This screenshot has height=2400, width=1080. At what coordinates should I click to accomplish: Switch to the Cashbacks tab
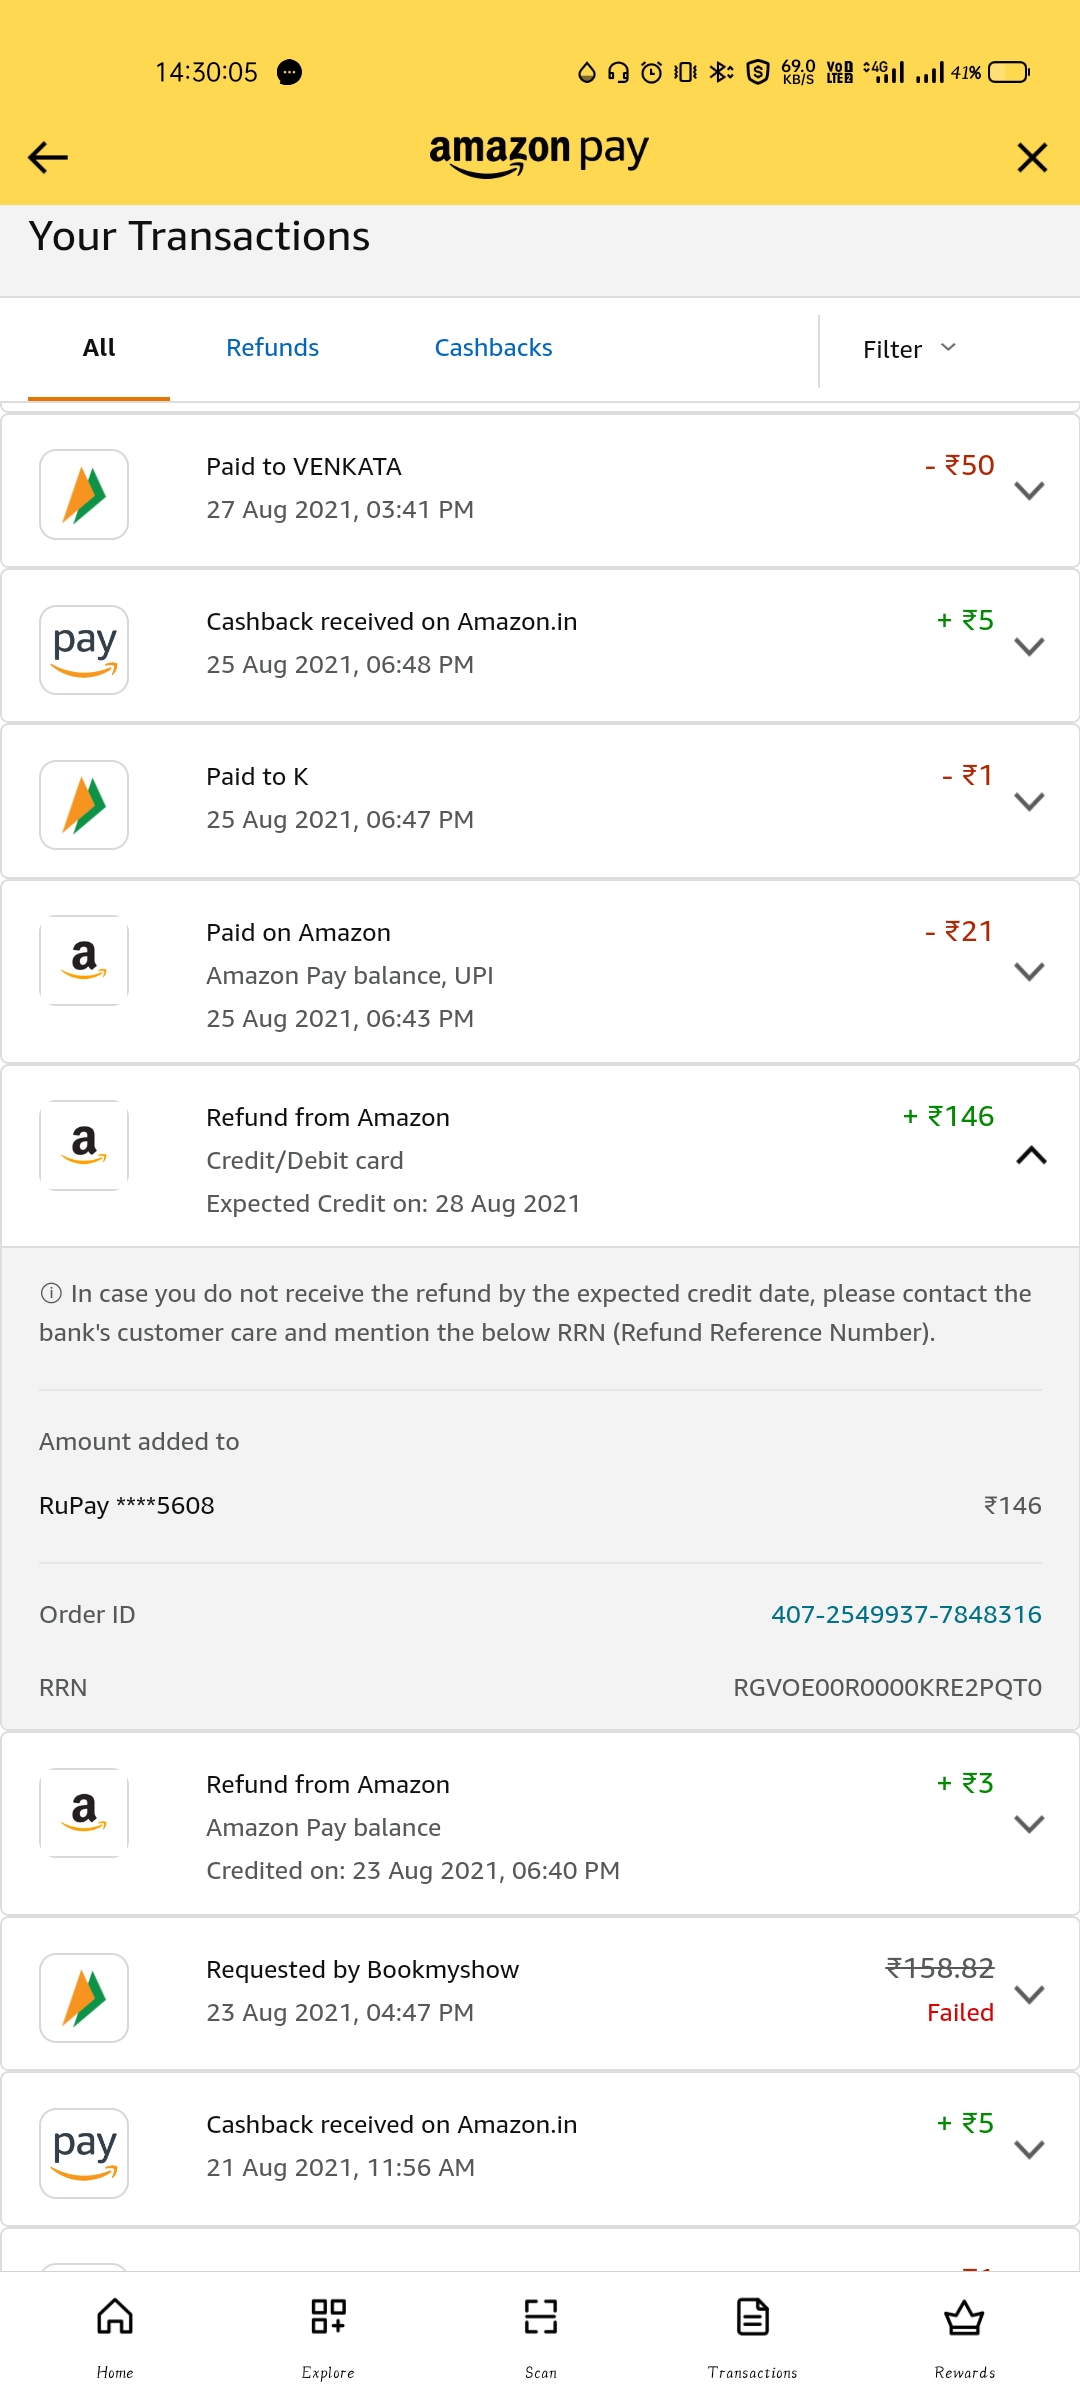[x=493, y=348]
